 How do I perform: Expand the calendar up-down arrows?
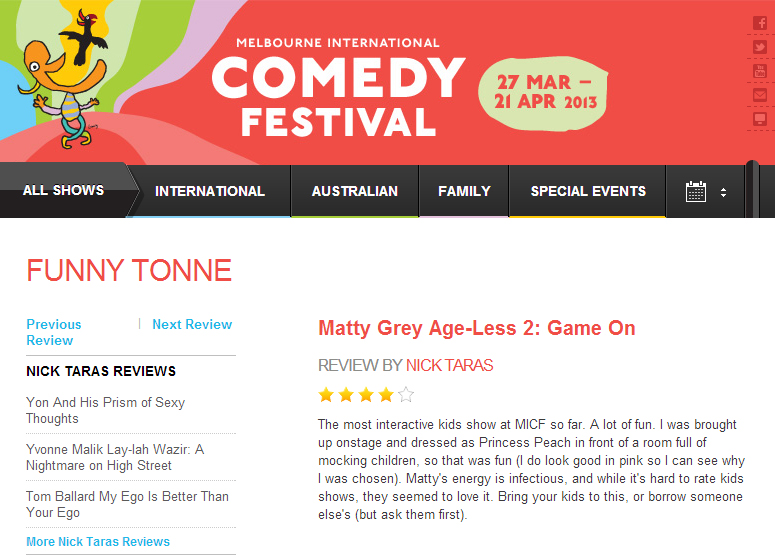(723, 192)
